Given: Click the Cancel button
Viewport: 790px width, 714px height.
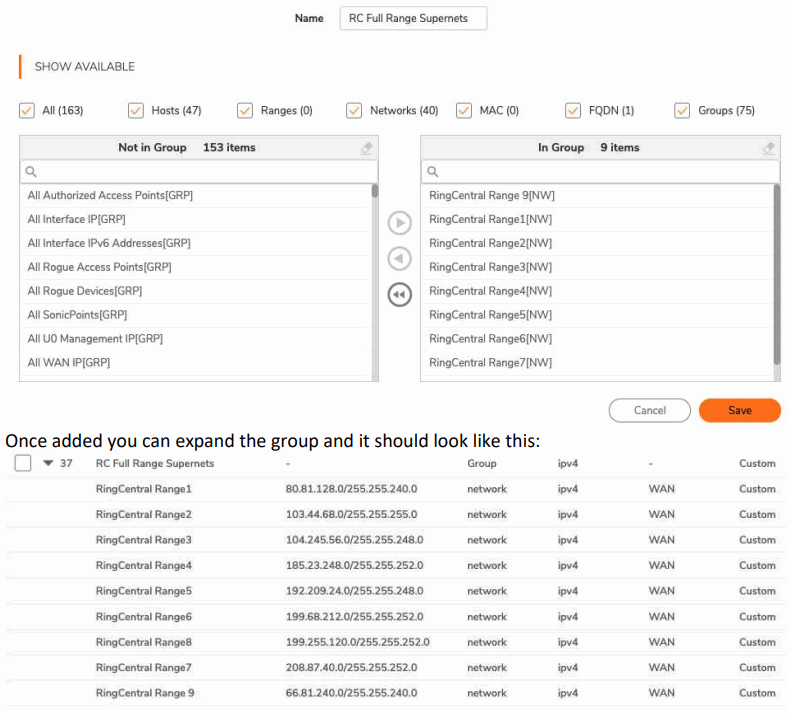Looking at the screenshot, I should [x=649, y=410].
